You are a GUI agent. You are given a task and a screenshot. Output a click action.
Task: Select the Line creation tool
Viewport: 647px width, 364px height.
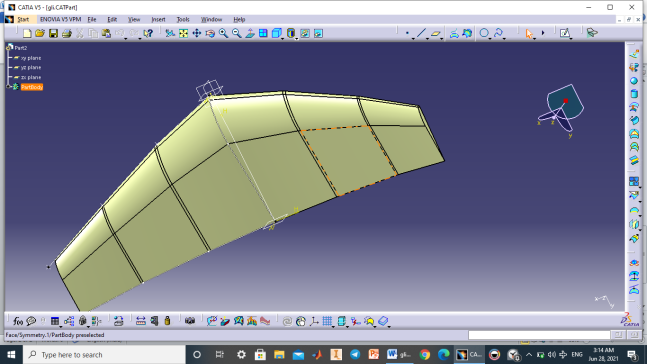421,33
